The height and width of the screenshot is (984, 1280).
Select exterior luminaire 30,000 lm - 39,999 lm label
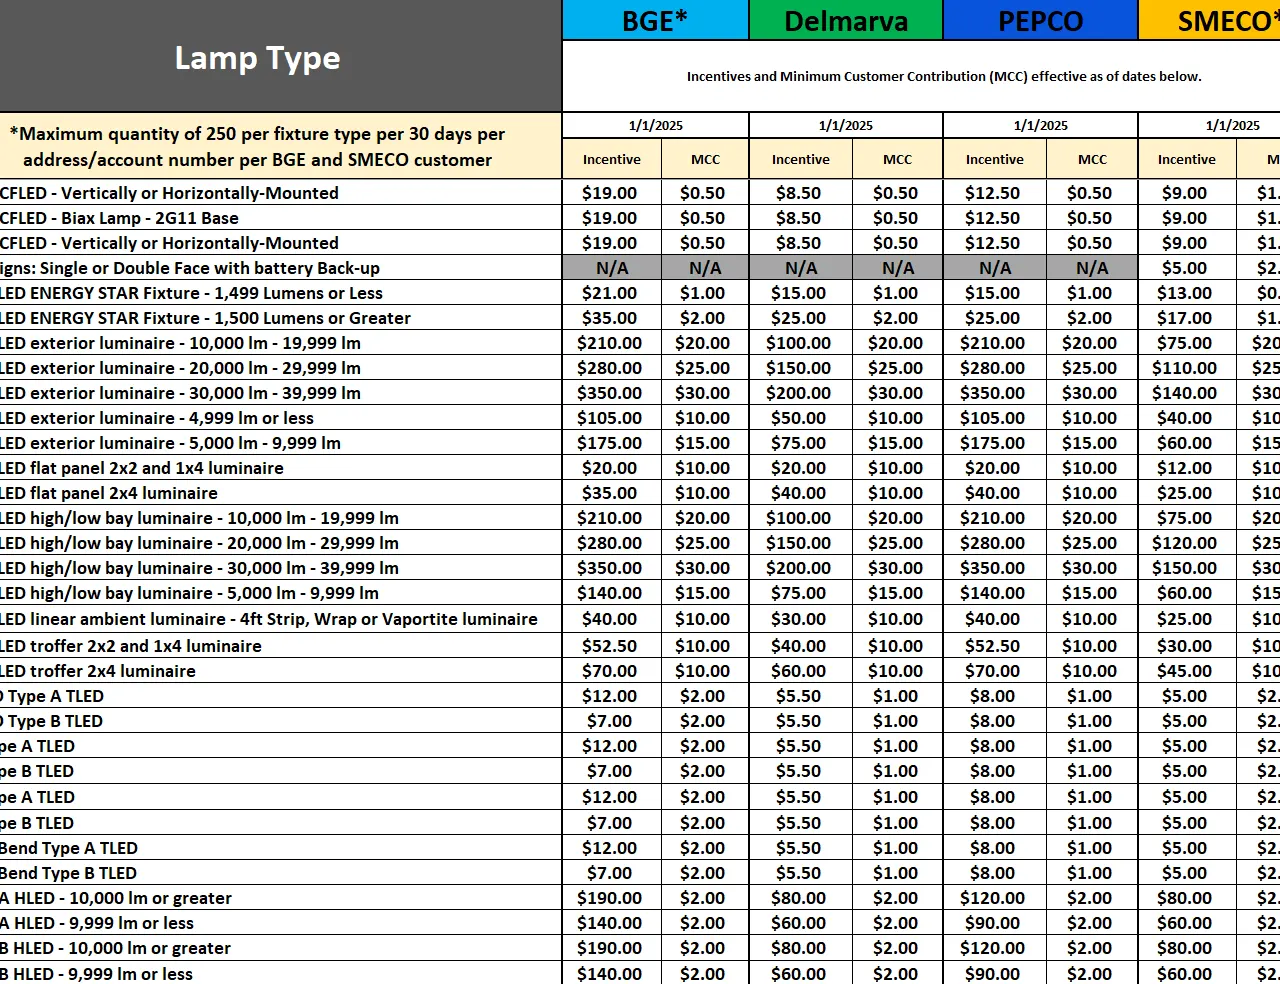(x=181, y=393)
